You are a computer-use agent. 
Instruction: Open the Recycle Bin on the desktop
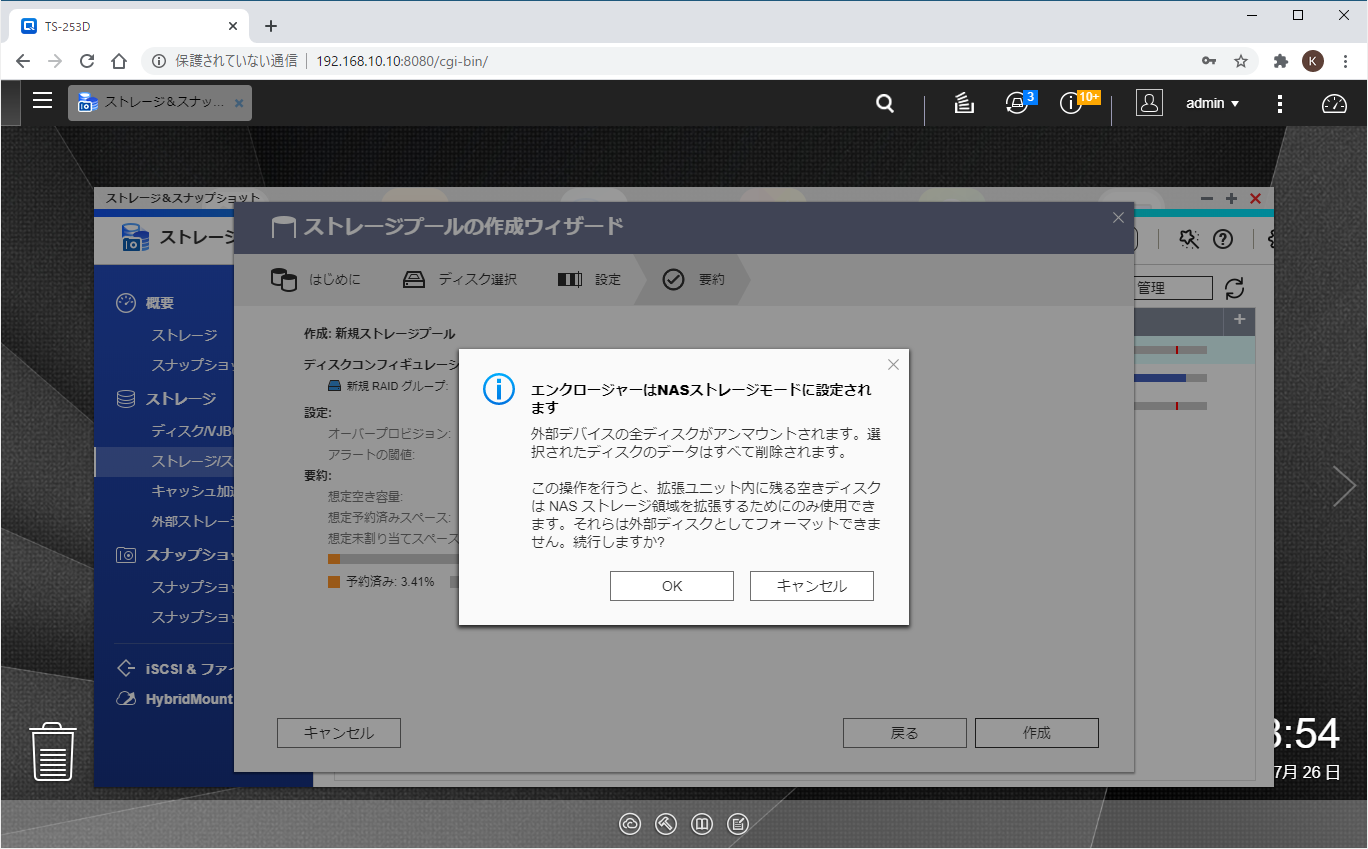[x=52, y=752]
